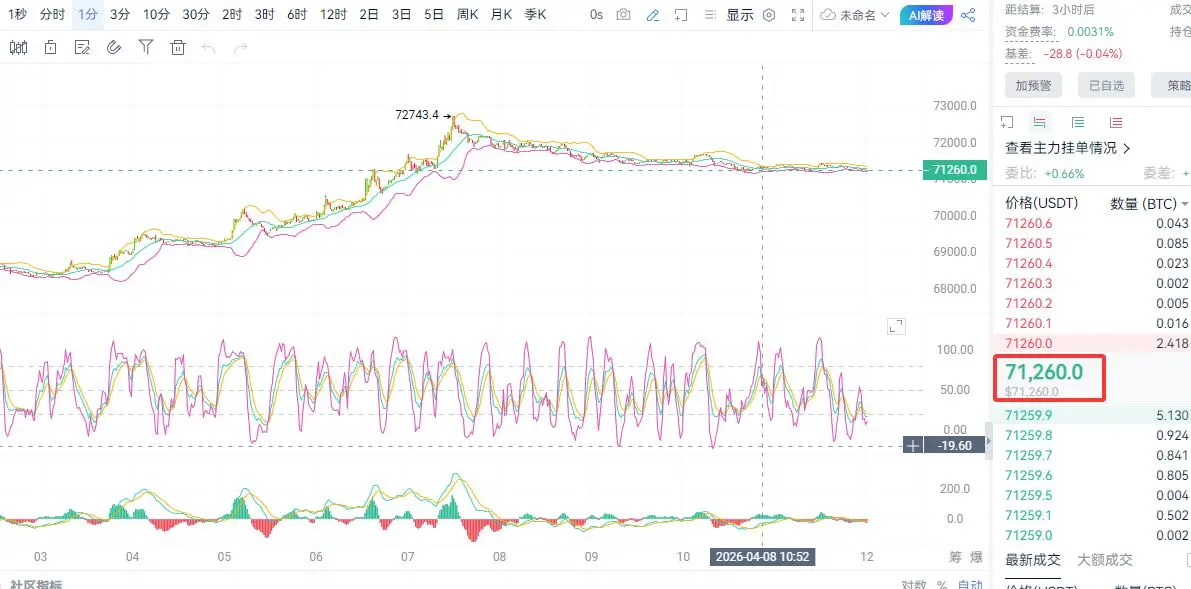Image resolution: width=1191 pixels, height=589 pixels.
Task: Toggle % percent scale
Action: (942, 584)
